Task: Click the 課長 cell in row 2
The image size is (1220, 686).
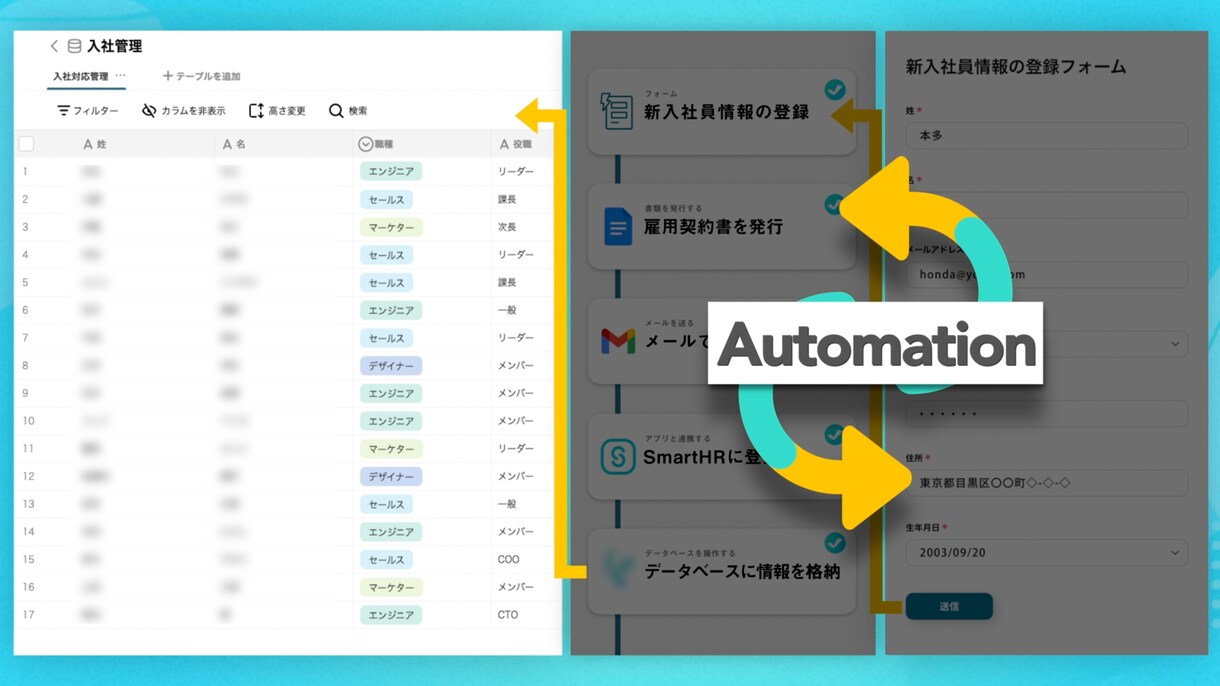Action: point(507,200)
